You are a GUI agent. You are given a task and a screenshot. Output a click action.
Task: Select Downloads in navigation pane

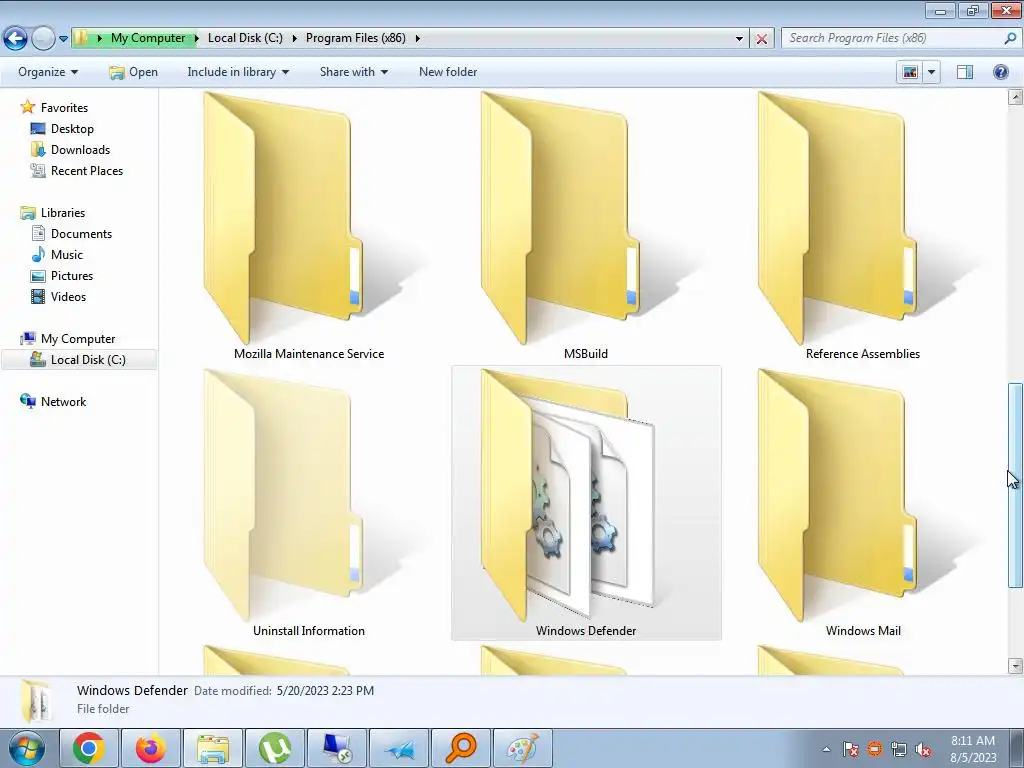pos(80,150)
